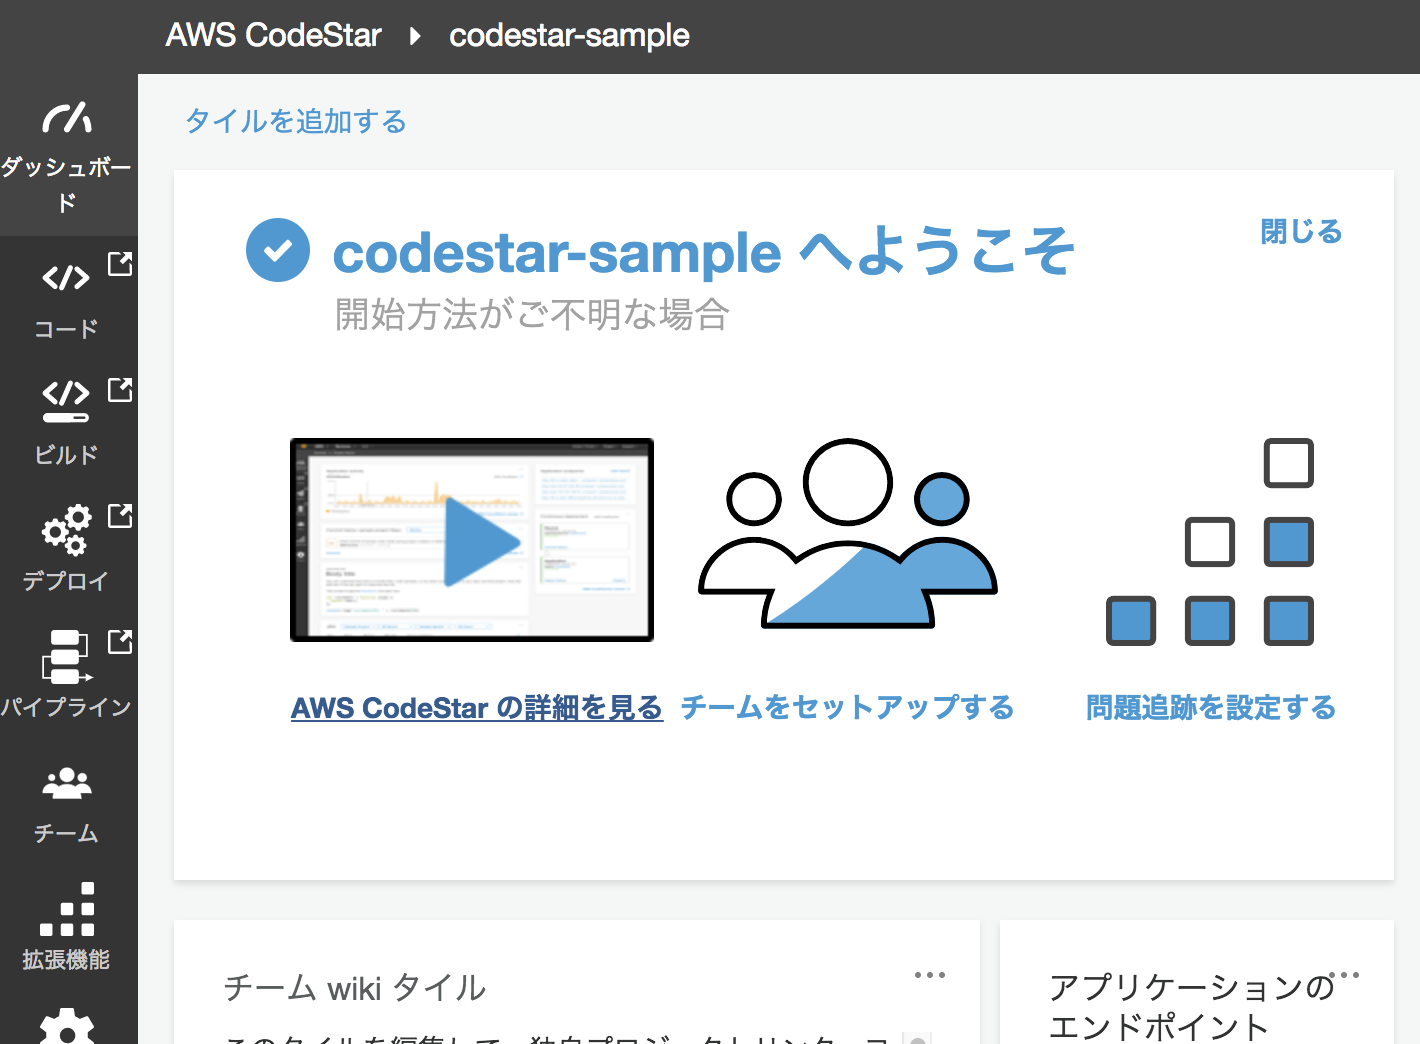Screen dimensions: 1420x1044
Task: Click the blue checkmark welcome icon
Action: click(278, 250)
